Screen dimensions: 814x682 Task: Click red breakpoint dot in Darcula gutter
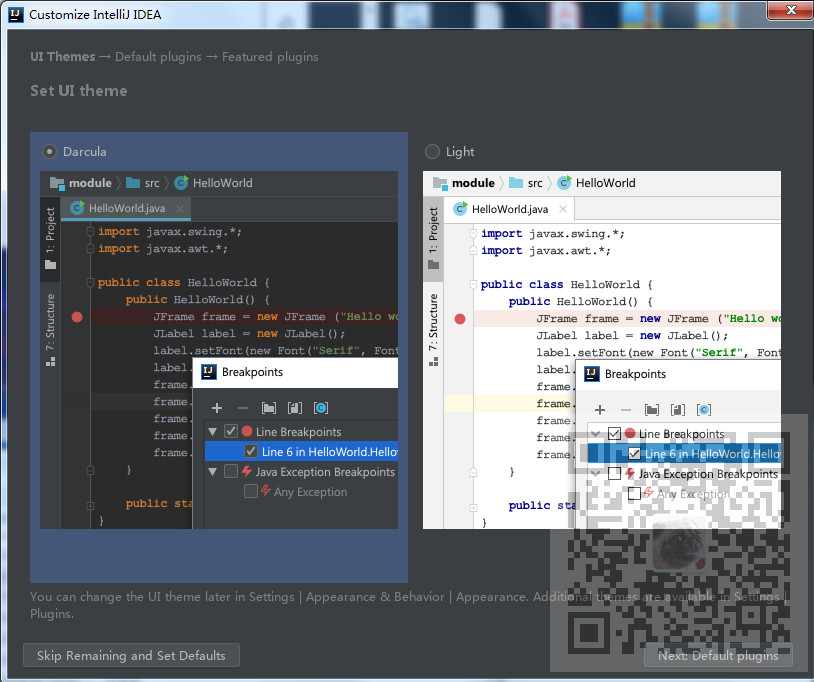[x=77, y=317]
